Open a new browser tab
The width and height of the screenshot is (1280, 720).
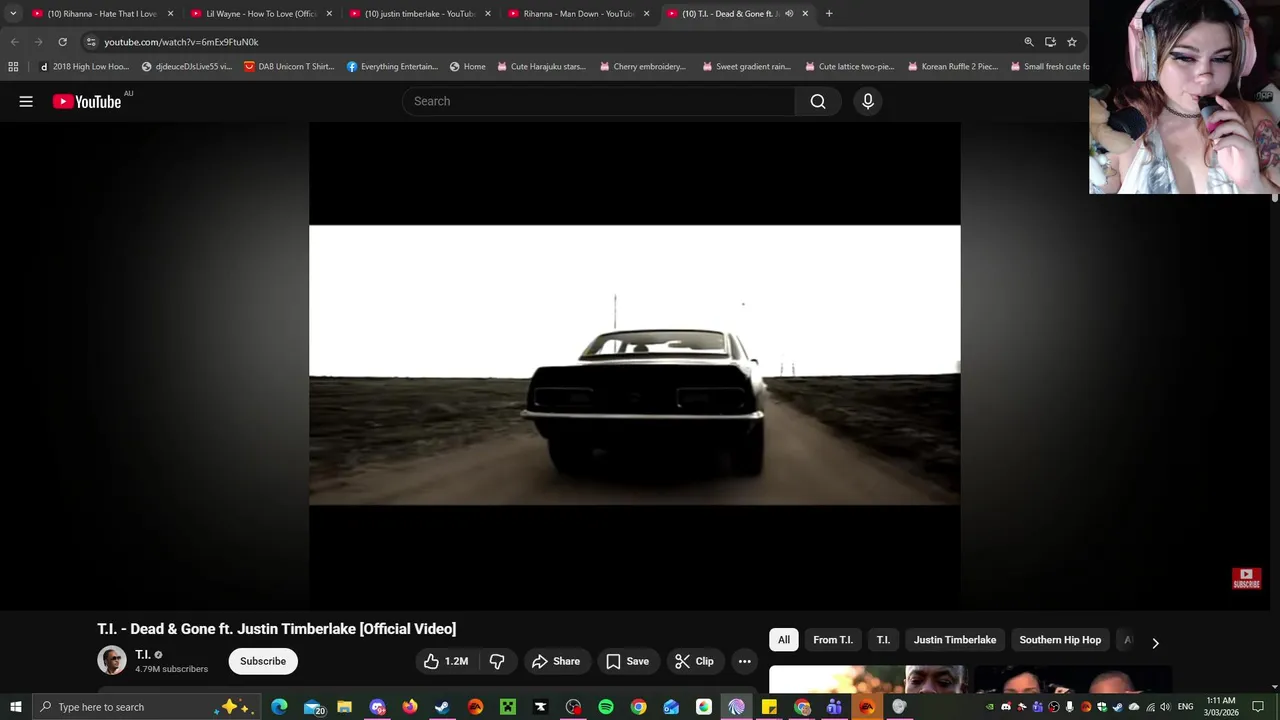(829, 14)
